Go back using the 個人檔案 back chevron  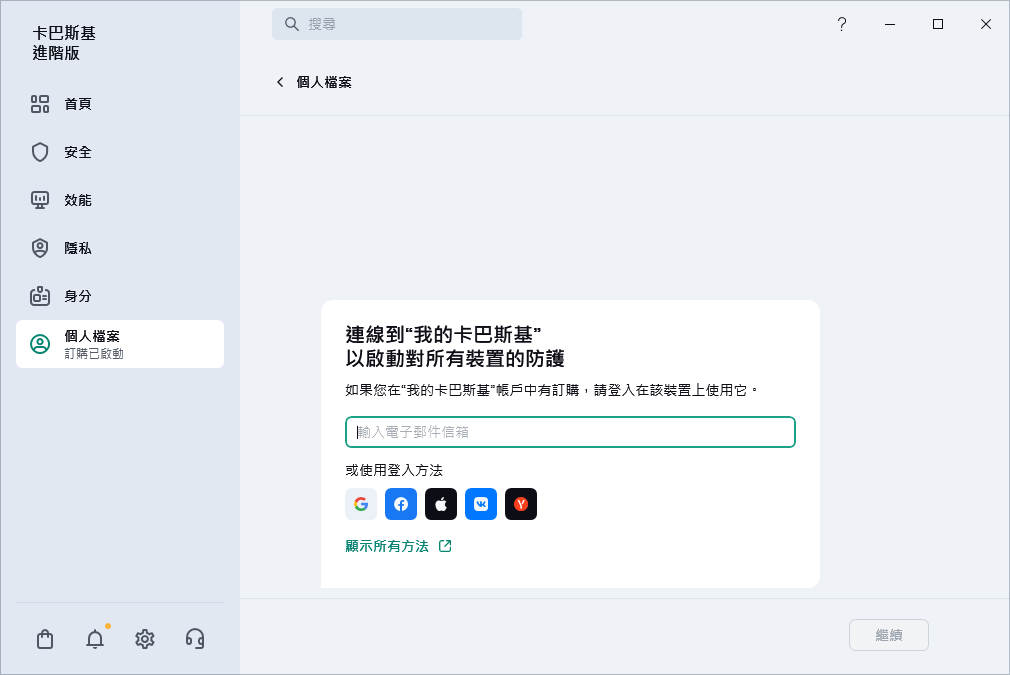[x=281, y=82]
